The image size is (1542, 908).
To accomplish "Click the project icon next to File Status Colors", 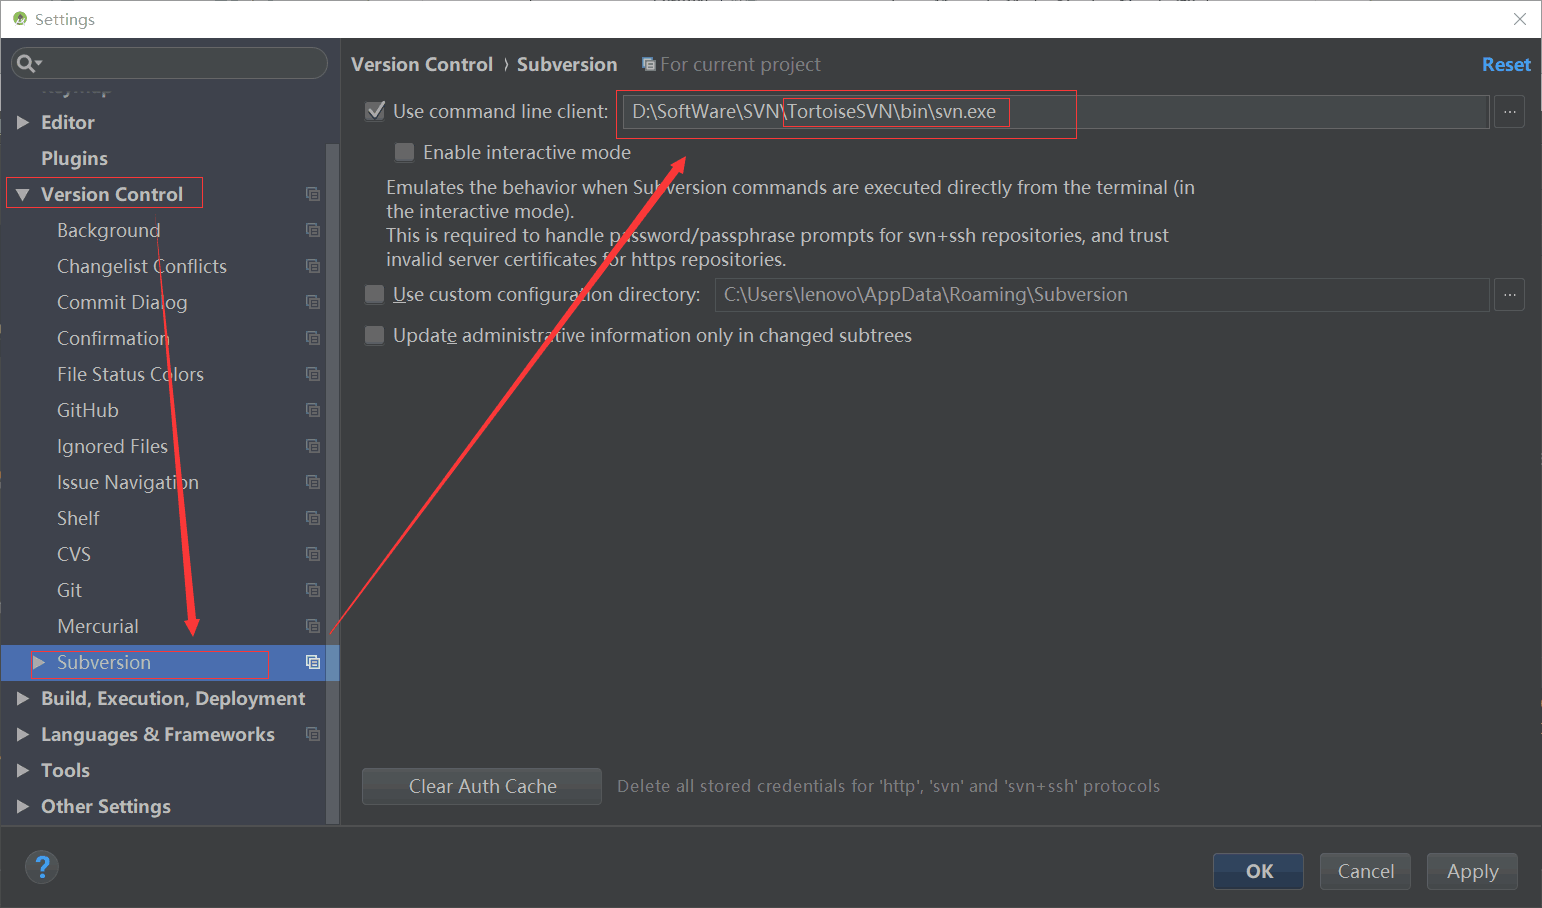I will [x=313, y=374].
